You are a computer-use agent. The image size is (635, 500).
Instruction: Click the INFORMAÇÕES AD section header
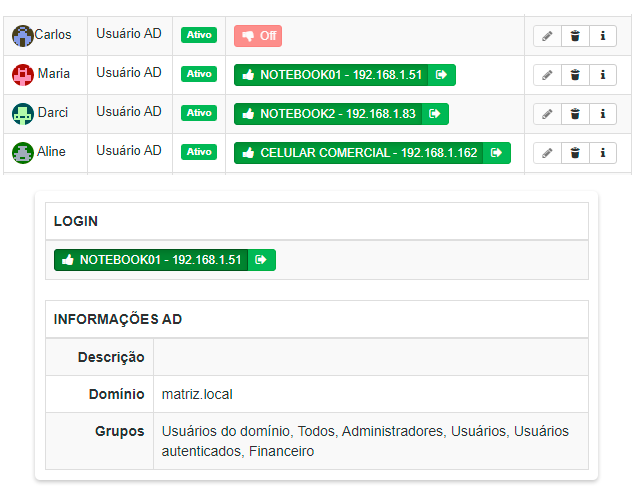[x=118, y=319]
